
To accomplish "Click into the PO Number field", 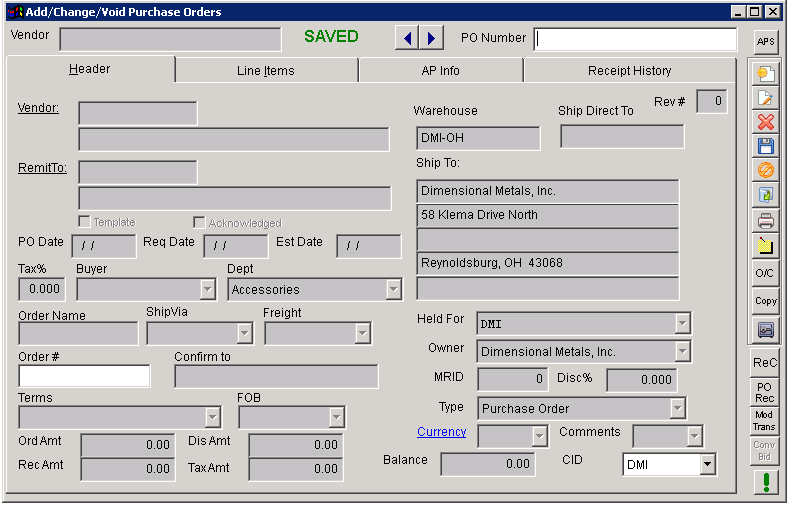I will click(x=635, y=39).
